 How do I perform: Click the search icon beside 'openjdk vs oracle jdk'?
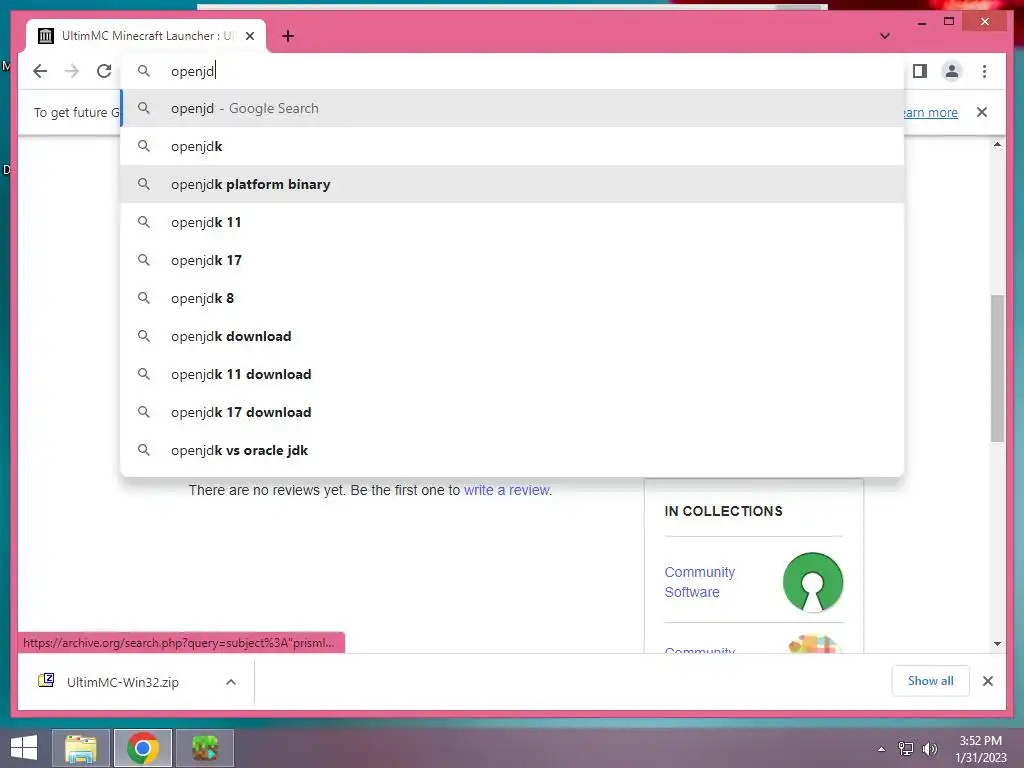tap(144, 450)
